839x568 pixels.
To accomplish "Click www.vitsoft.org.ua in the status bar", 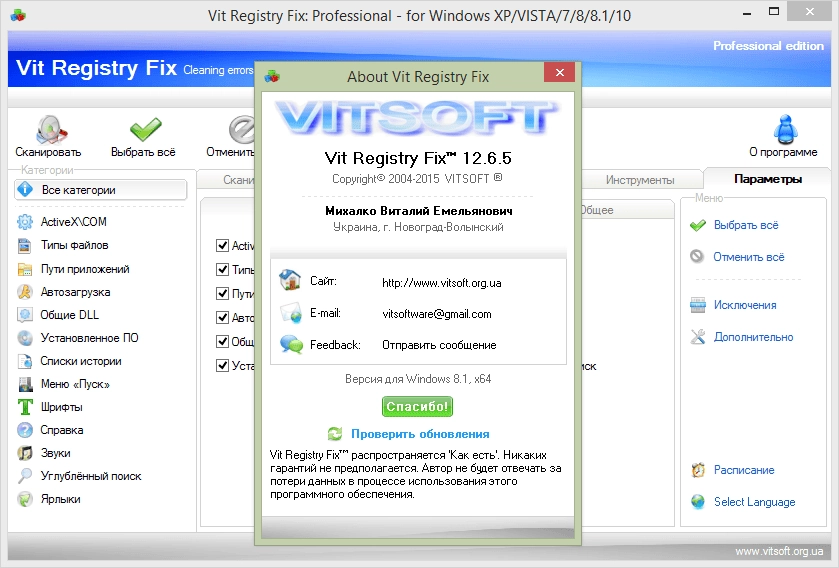I will pyautogui.click(x=779, y=551).
